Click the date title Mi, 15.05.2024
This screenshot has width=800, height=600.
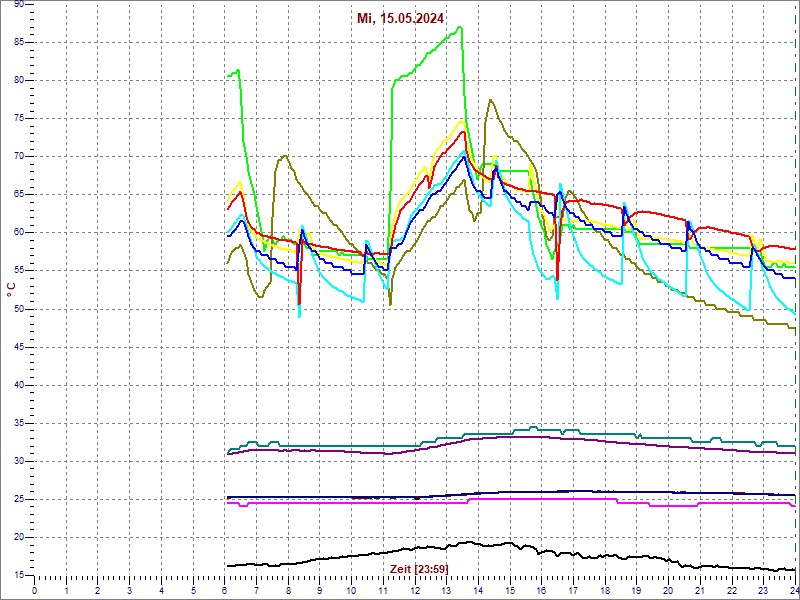(400, 19)
